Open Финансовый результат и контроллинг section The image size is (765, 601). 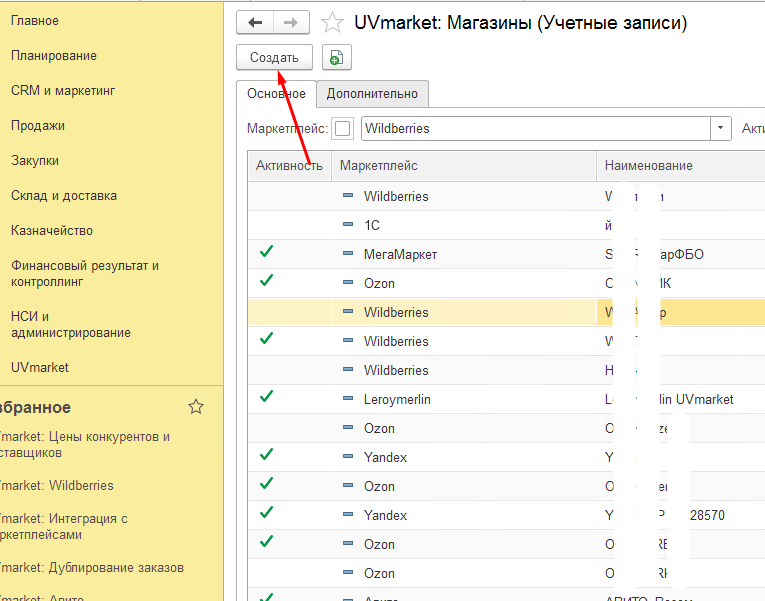tap(85, 274)
